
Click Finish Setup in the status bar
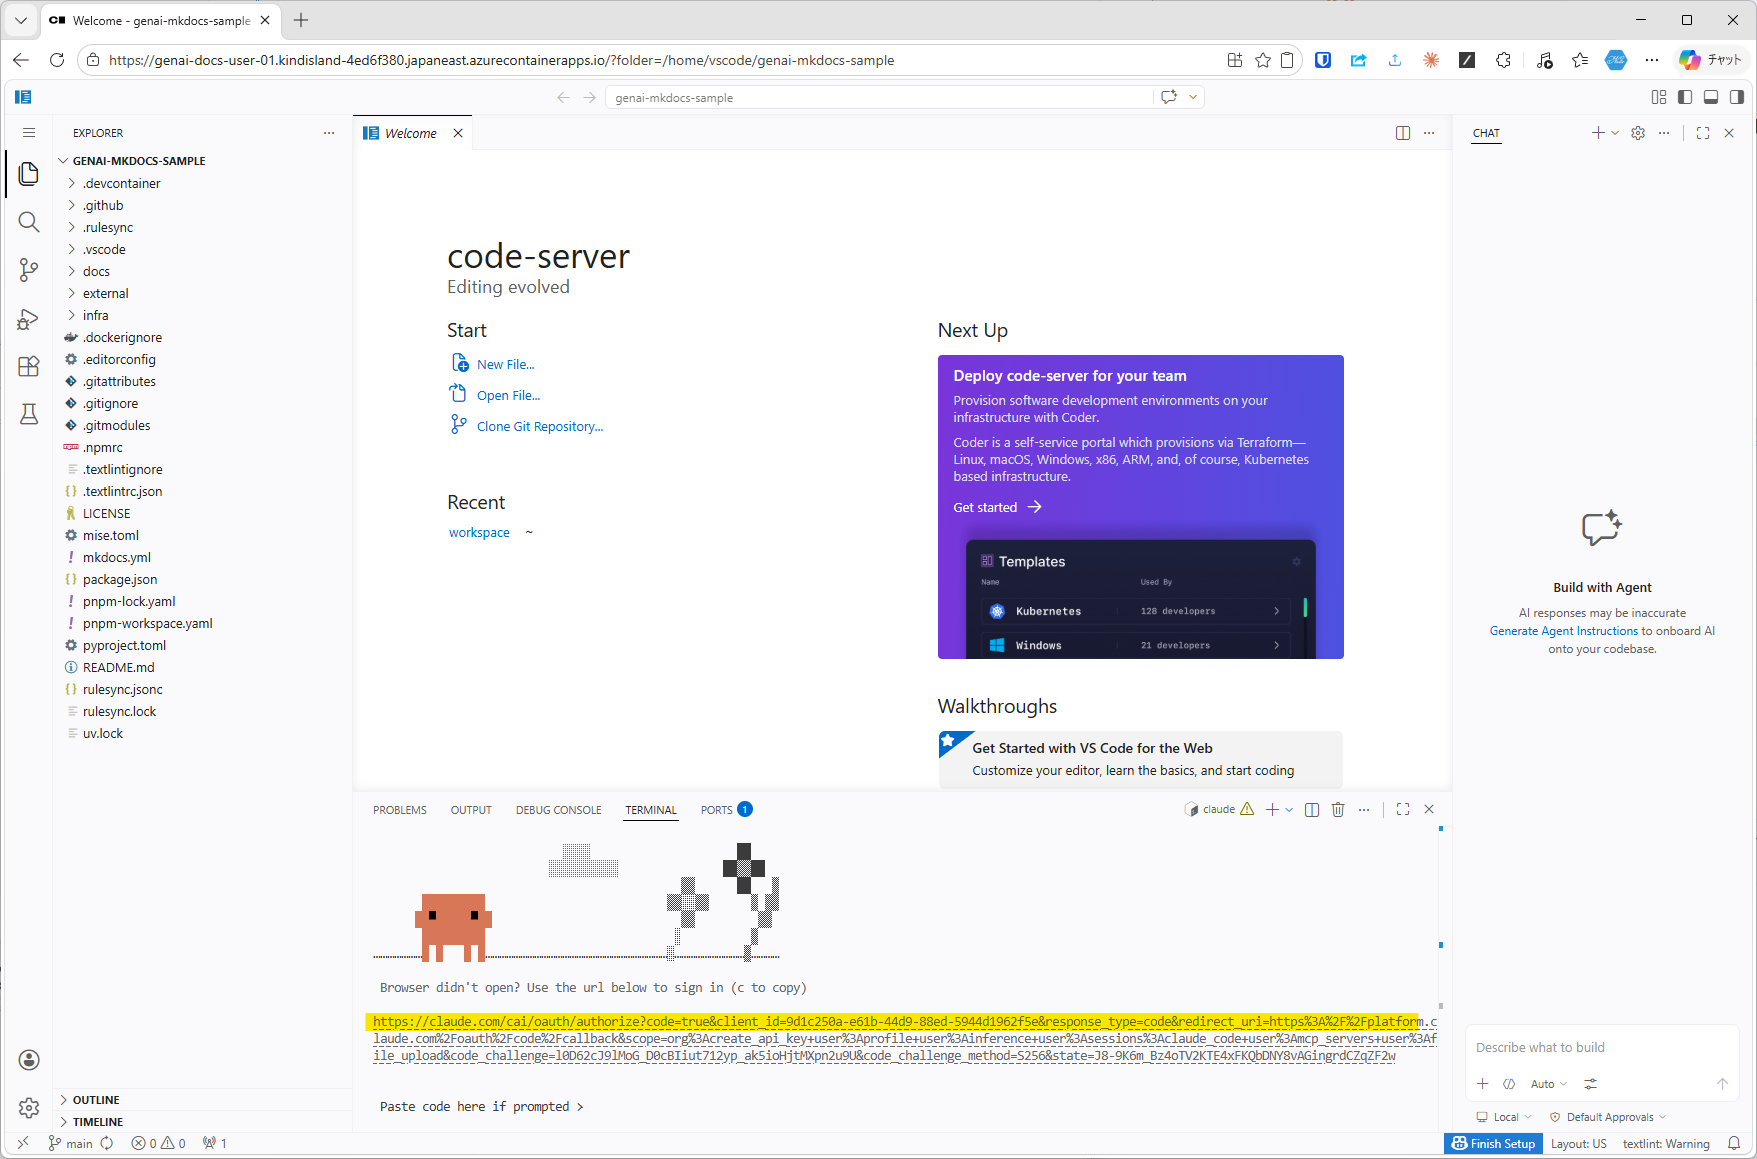click(x=1493, y=1143)
